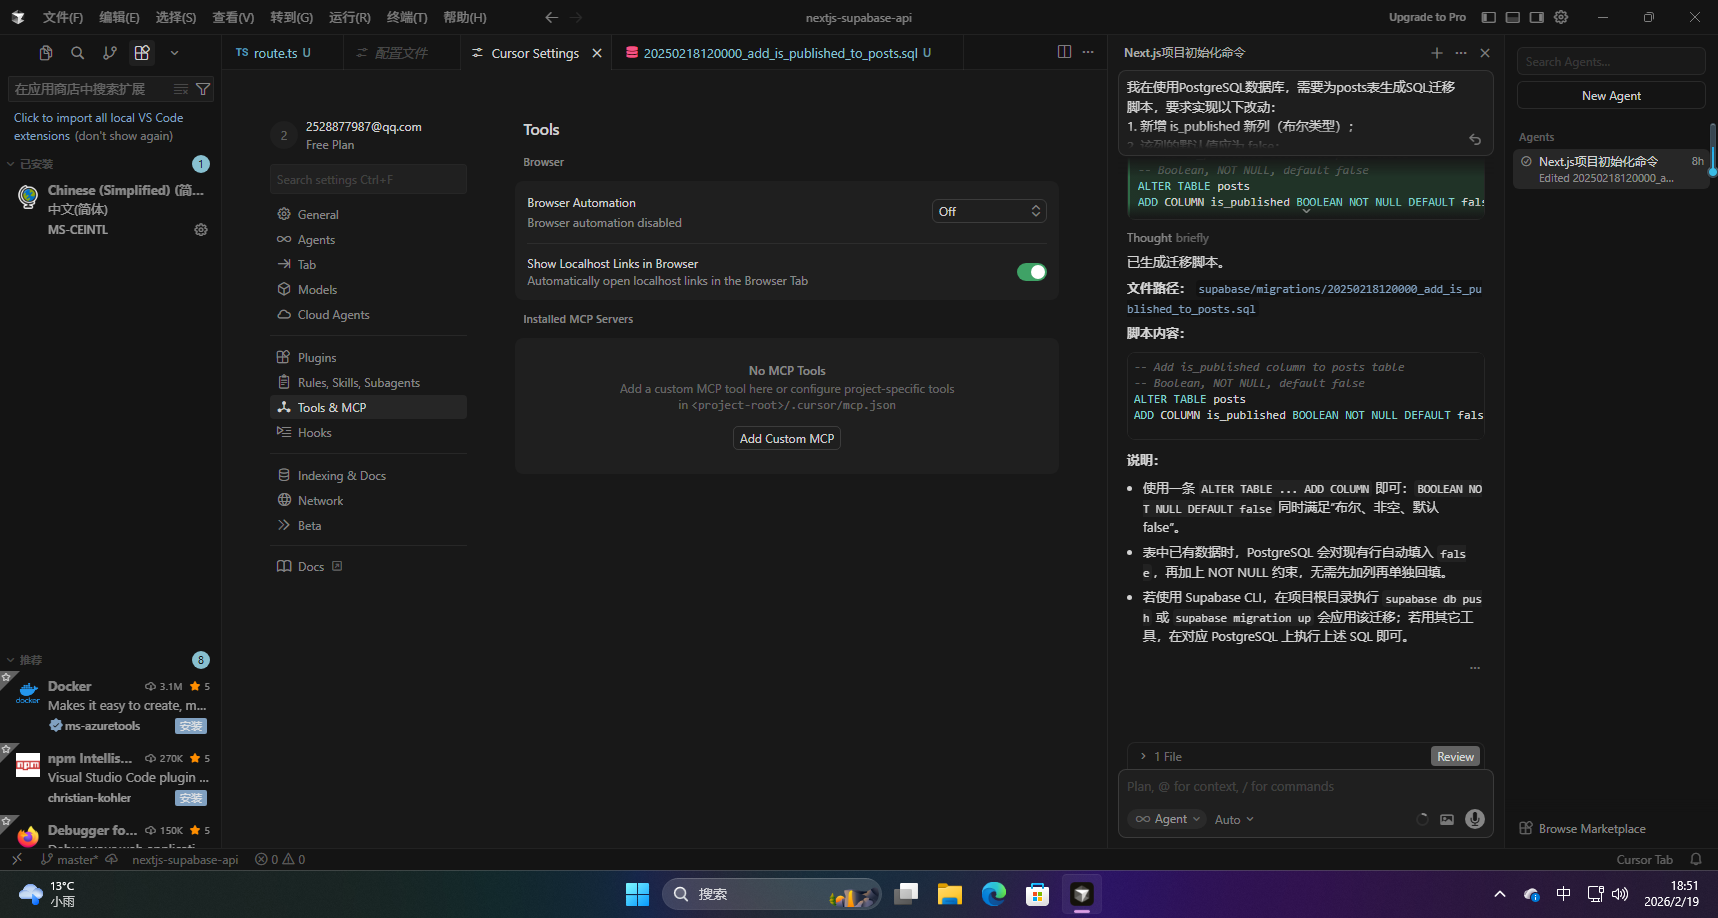
Task: Click the revert arrow on the chat message
Action: (1475, 140)
